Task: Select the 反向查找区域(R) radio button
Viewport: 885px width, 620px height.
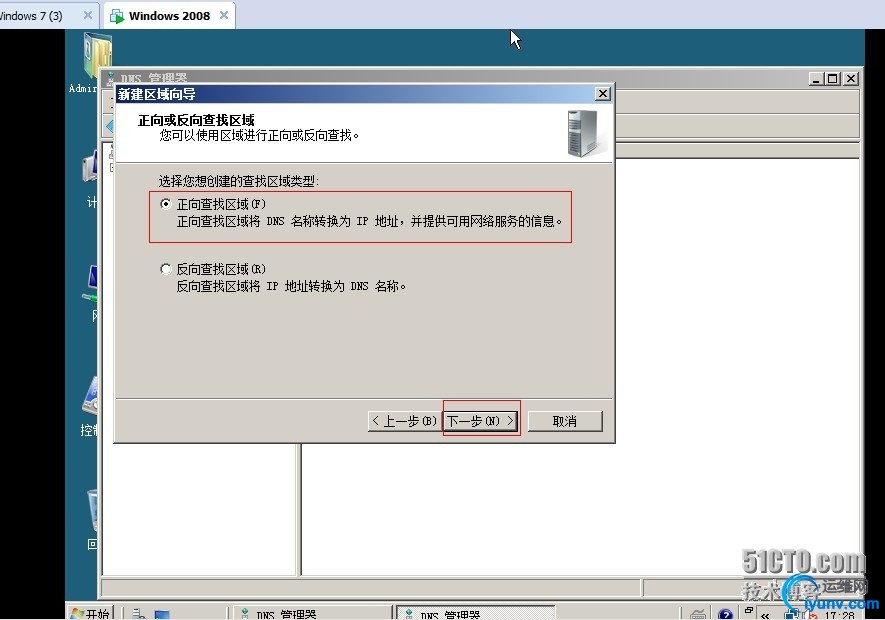Action: pyautogui.click(x=165, y=269)
